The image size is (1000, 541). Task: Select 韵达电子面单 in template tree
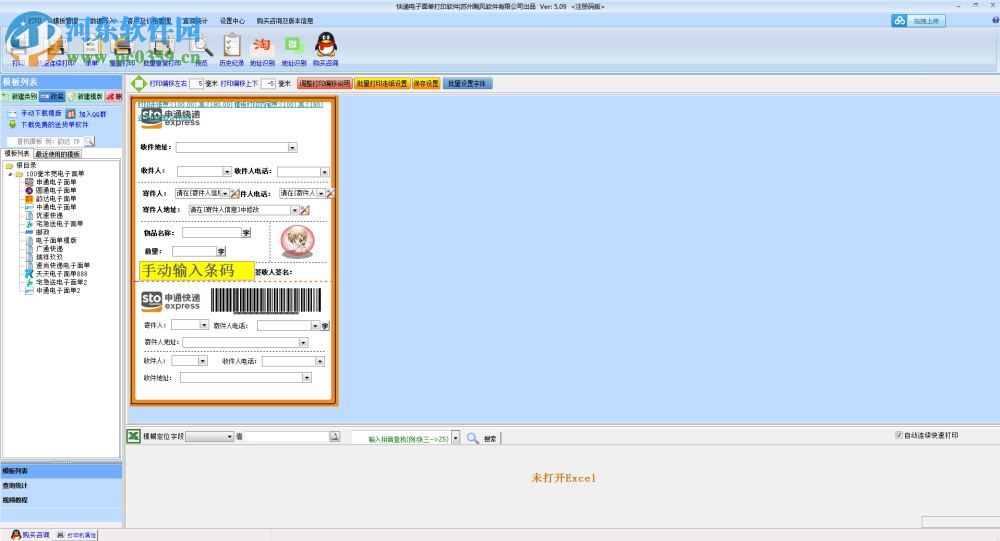point(55,198)
